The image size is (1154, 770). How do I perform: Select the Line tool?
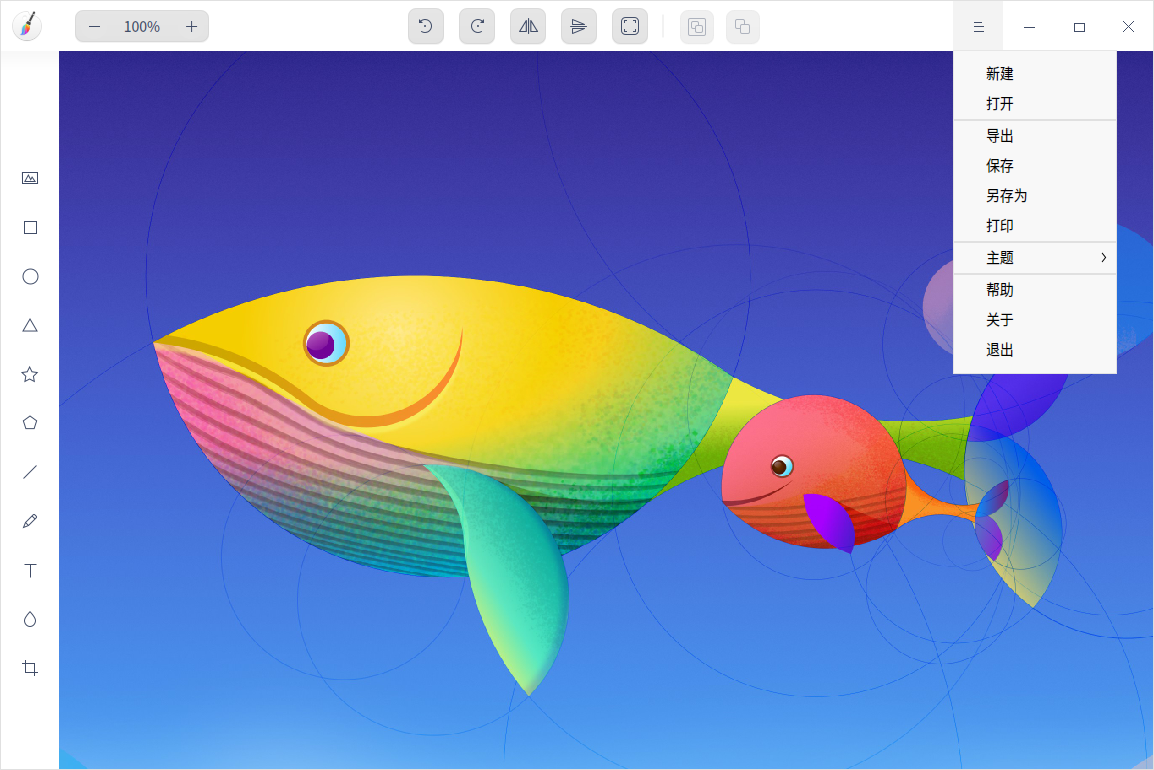pyautogui.click(x=30, y=472)
